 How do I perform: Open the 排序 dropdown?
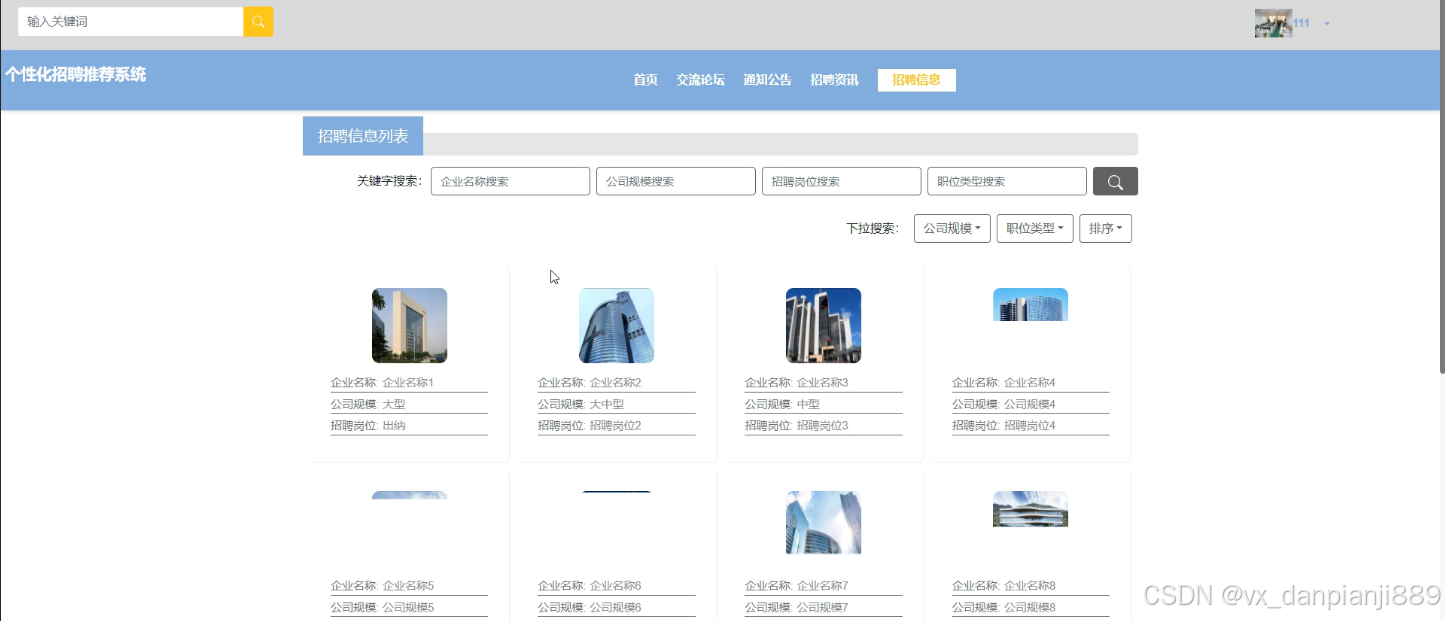[x=1105, y=228]
